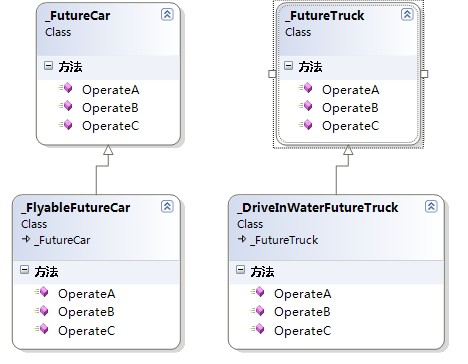This screenshot has width=468, height=364.
Task: Select OperateB text in _FutureTruck
Action: [x=350, y=108]
